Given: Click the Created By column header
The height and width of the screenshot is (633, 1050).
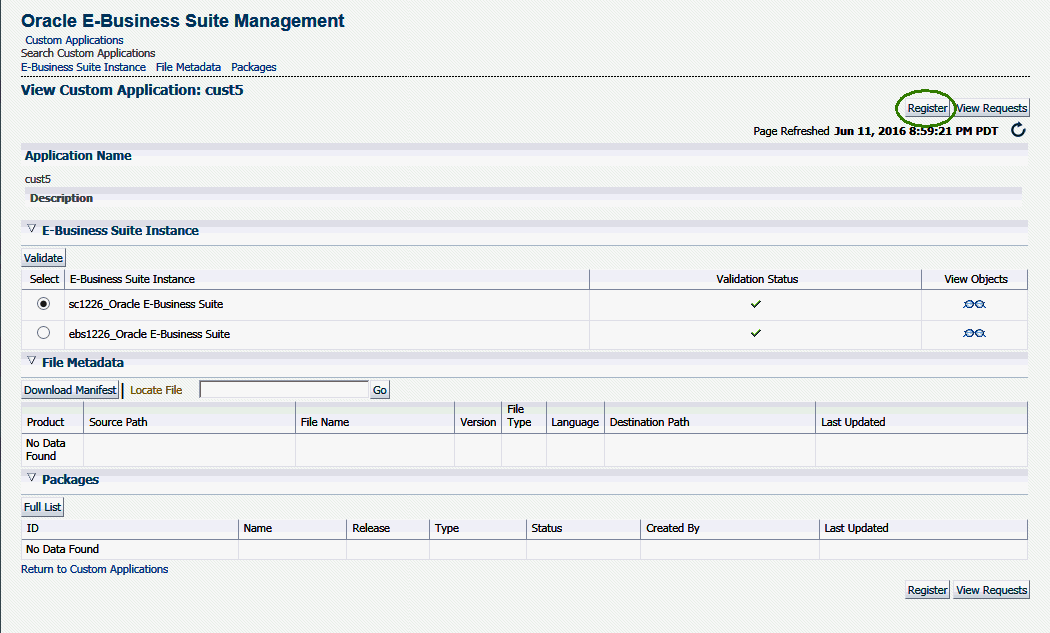Looking at the screenshot, I should point(672,528).
